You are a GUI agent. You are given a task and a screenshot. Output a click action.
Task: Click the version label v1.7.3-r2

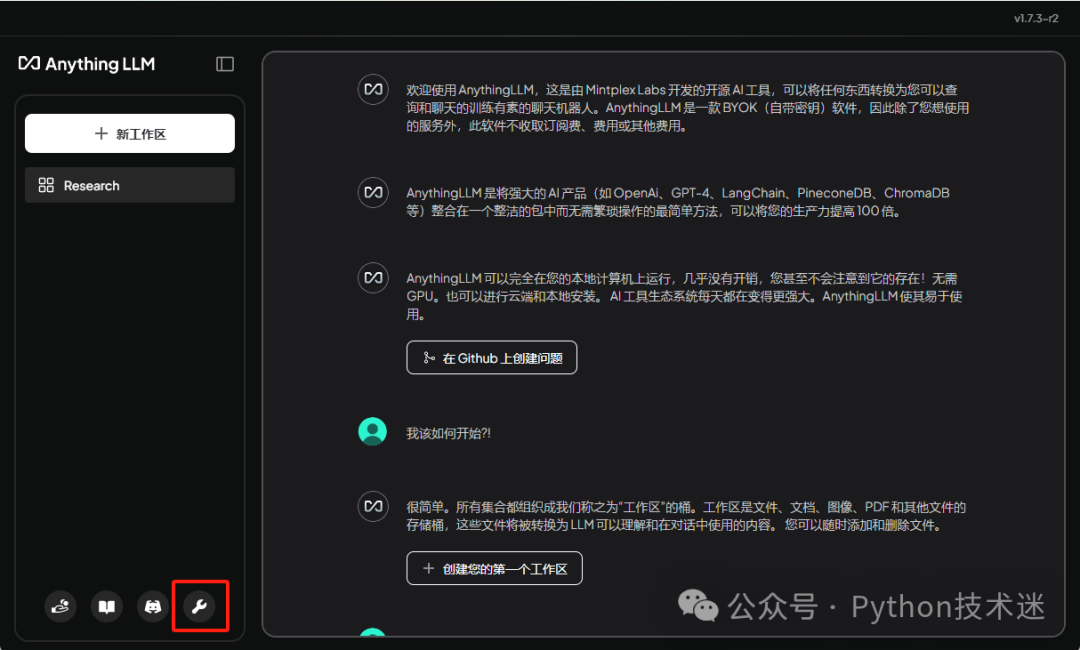(1036, 19)
